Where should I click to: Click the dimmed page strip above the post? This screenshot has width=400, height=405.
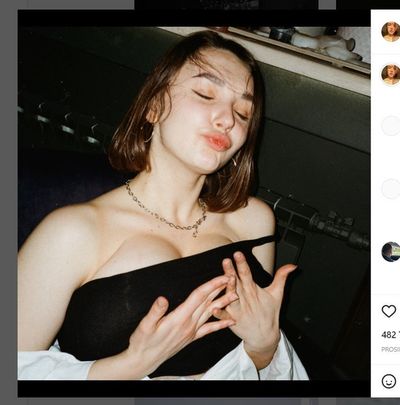tap(226, 4)
